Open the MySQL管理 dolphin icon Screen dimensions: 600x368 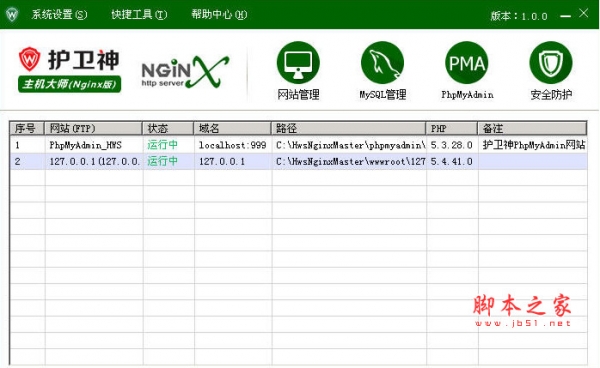point(382,63)
